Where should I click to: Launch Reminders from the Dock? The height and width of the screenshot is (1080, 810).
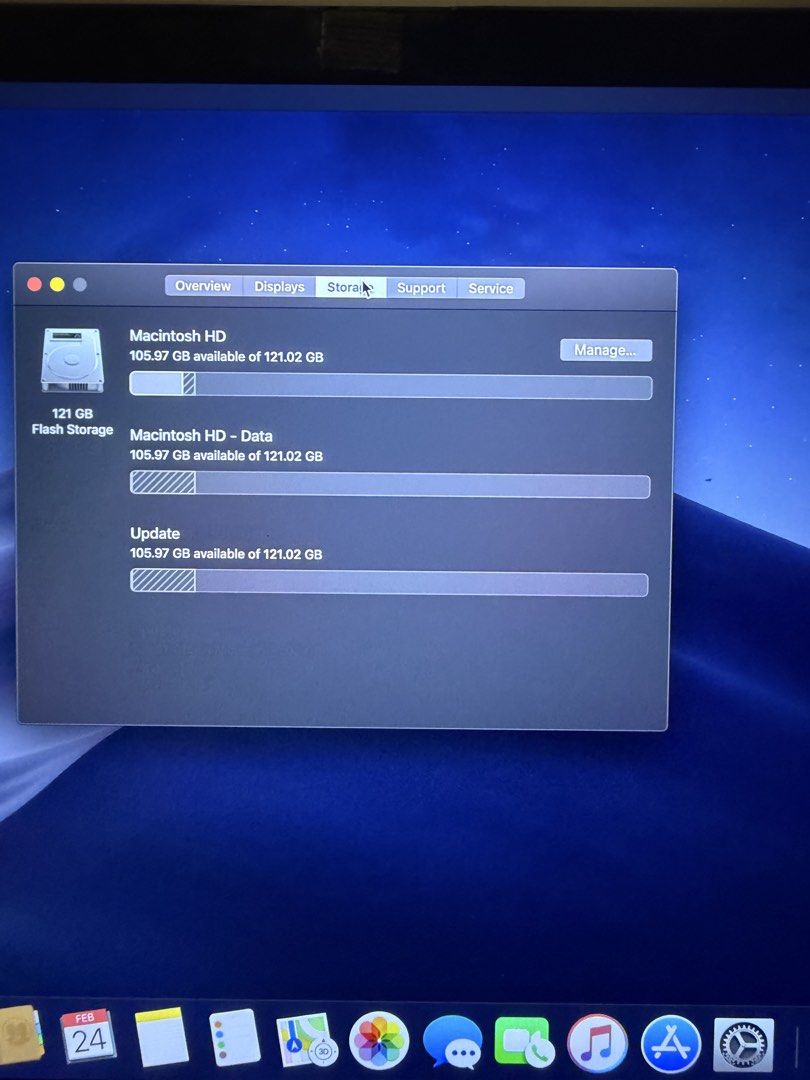click(x=234, y=1038)
